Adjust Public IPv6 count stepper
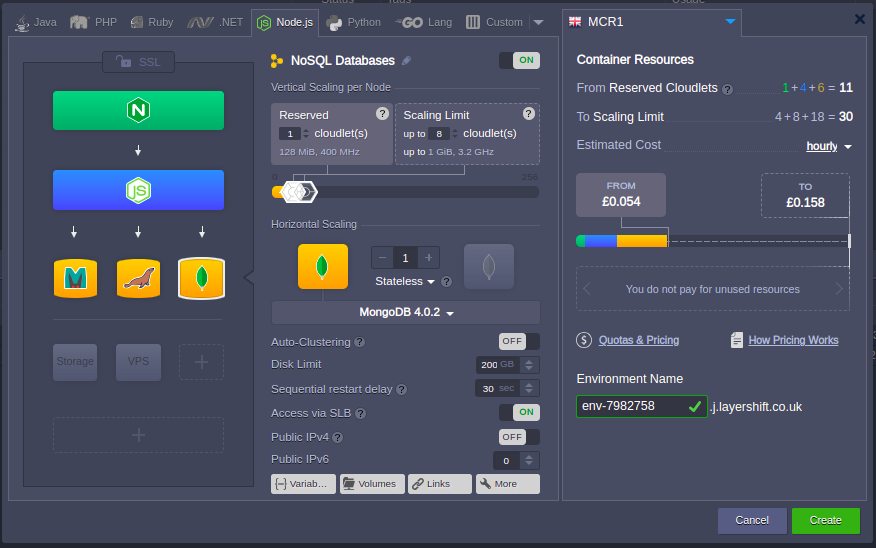876x548 pixels. click(x=529, y=460)
